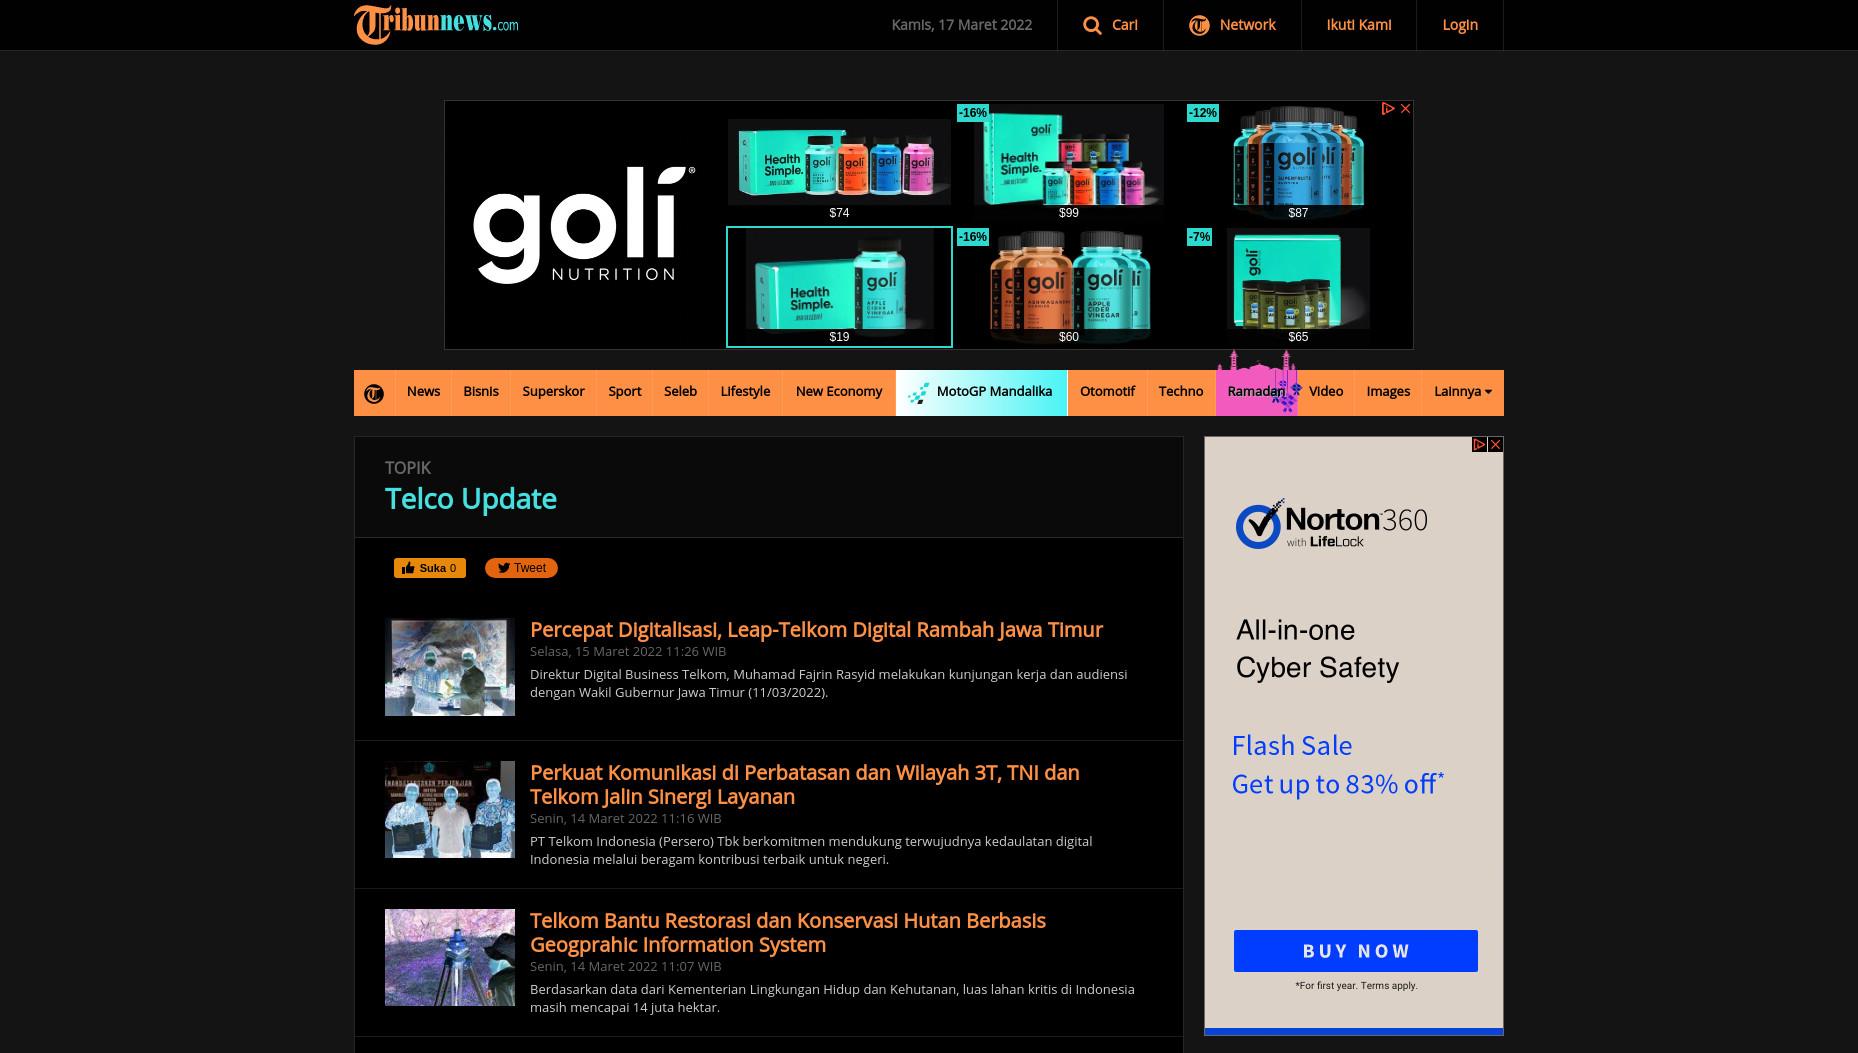Click the AdChoices icon on Goli banner
This screenshot has height=1053, width=1858.
pyautogui.click(x=1388, y=109)
